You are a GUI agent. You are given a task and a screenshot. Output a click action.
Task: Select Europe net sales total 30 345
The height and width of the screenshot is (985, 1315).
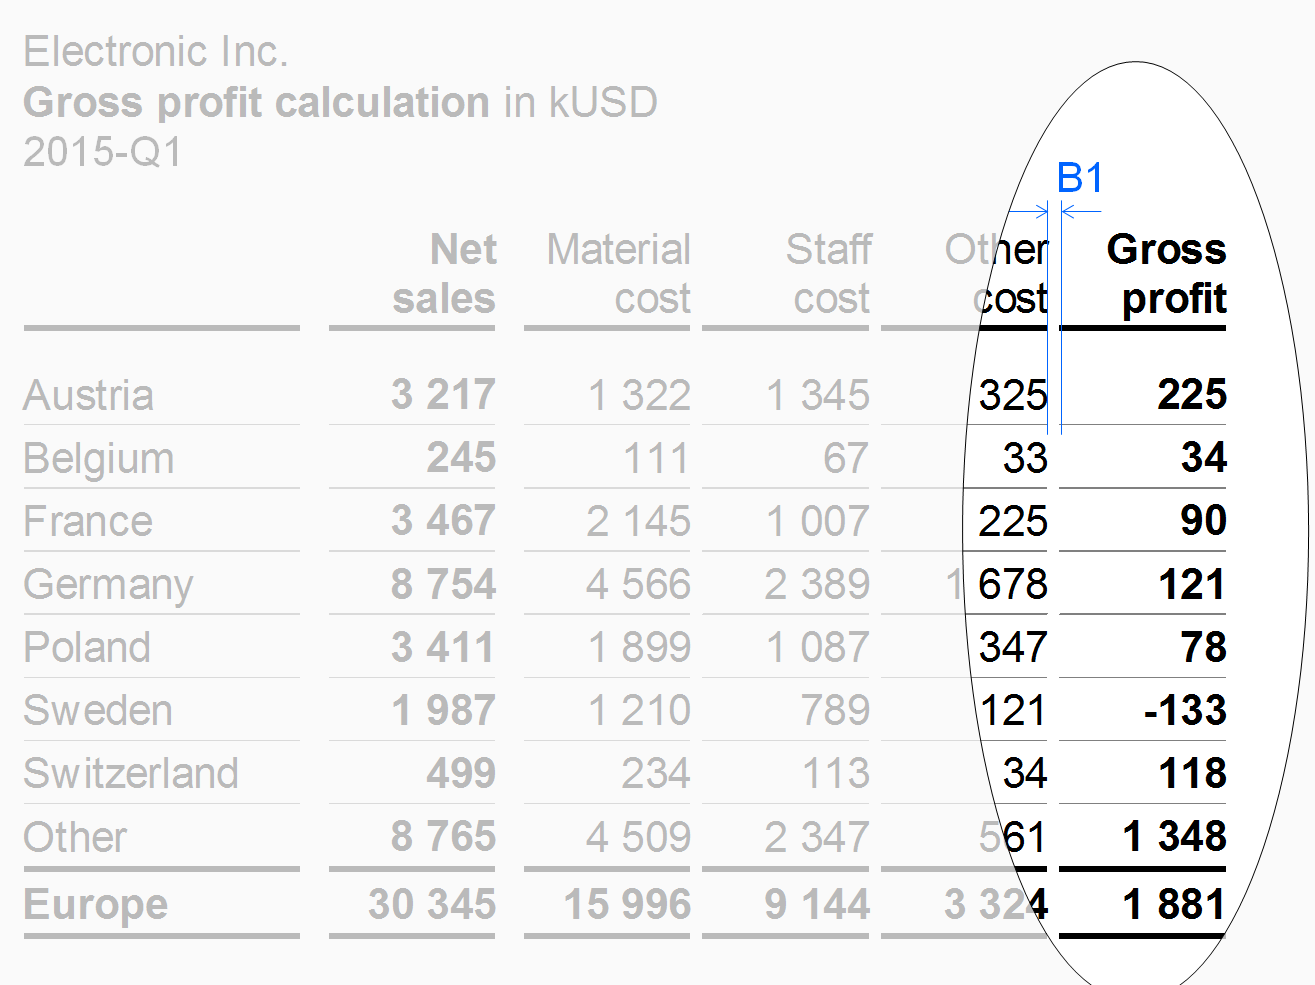(x=432, y=904)
